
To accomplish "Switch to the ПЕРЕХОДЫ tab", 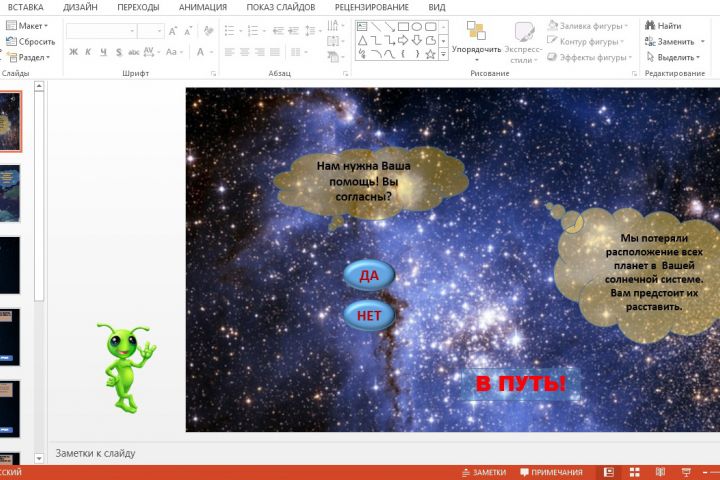I will pos(138,7).
